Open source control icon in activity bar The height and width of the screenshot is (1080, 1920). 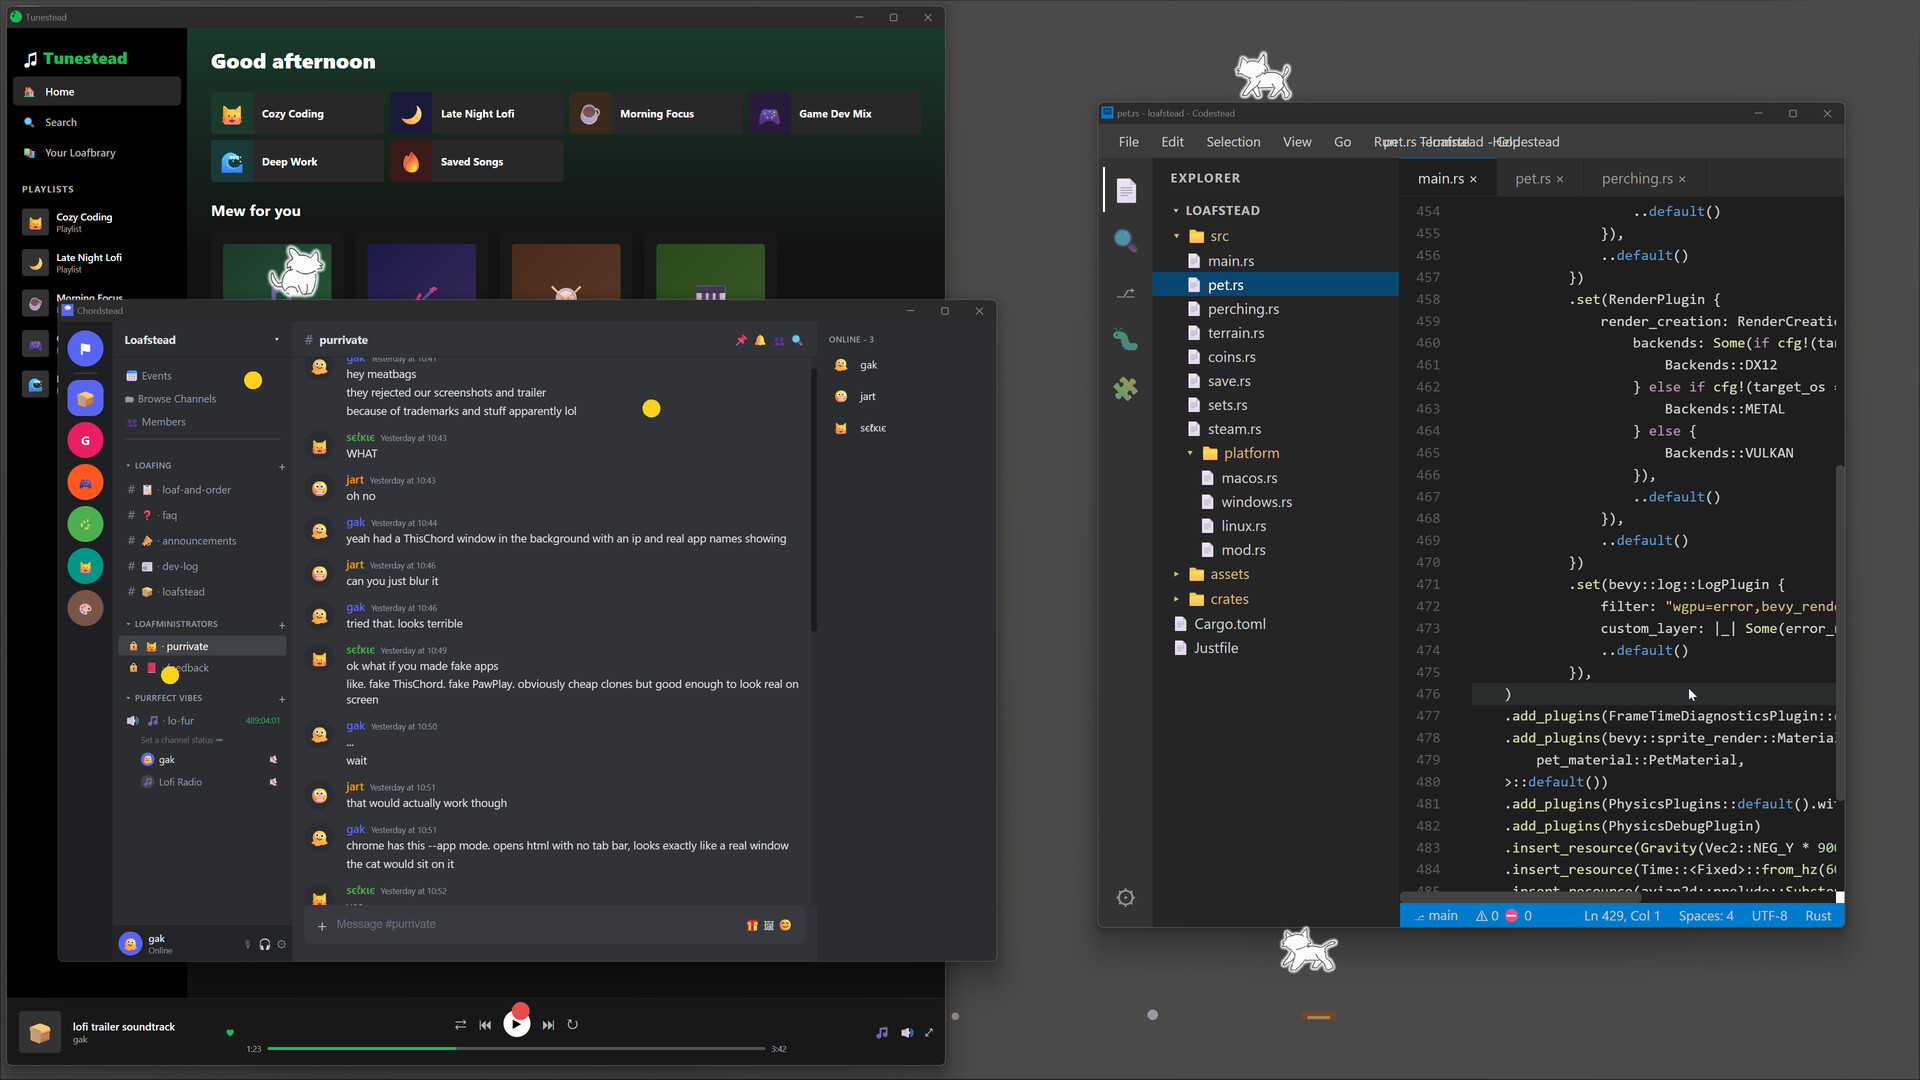coord(1125,293)
